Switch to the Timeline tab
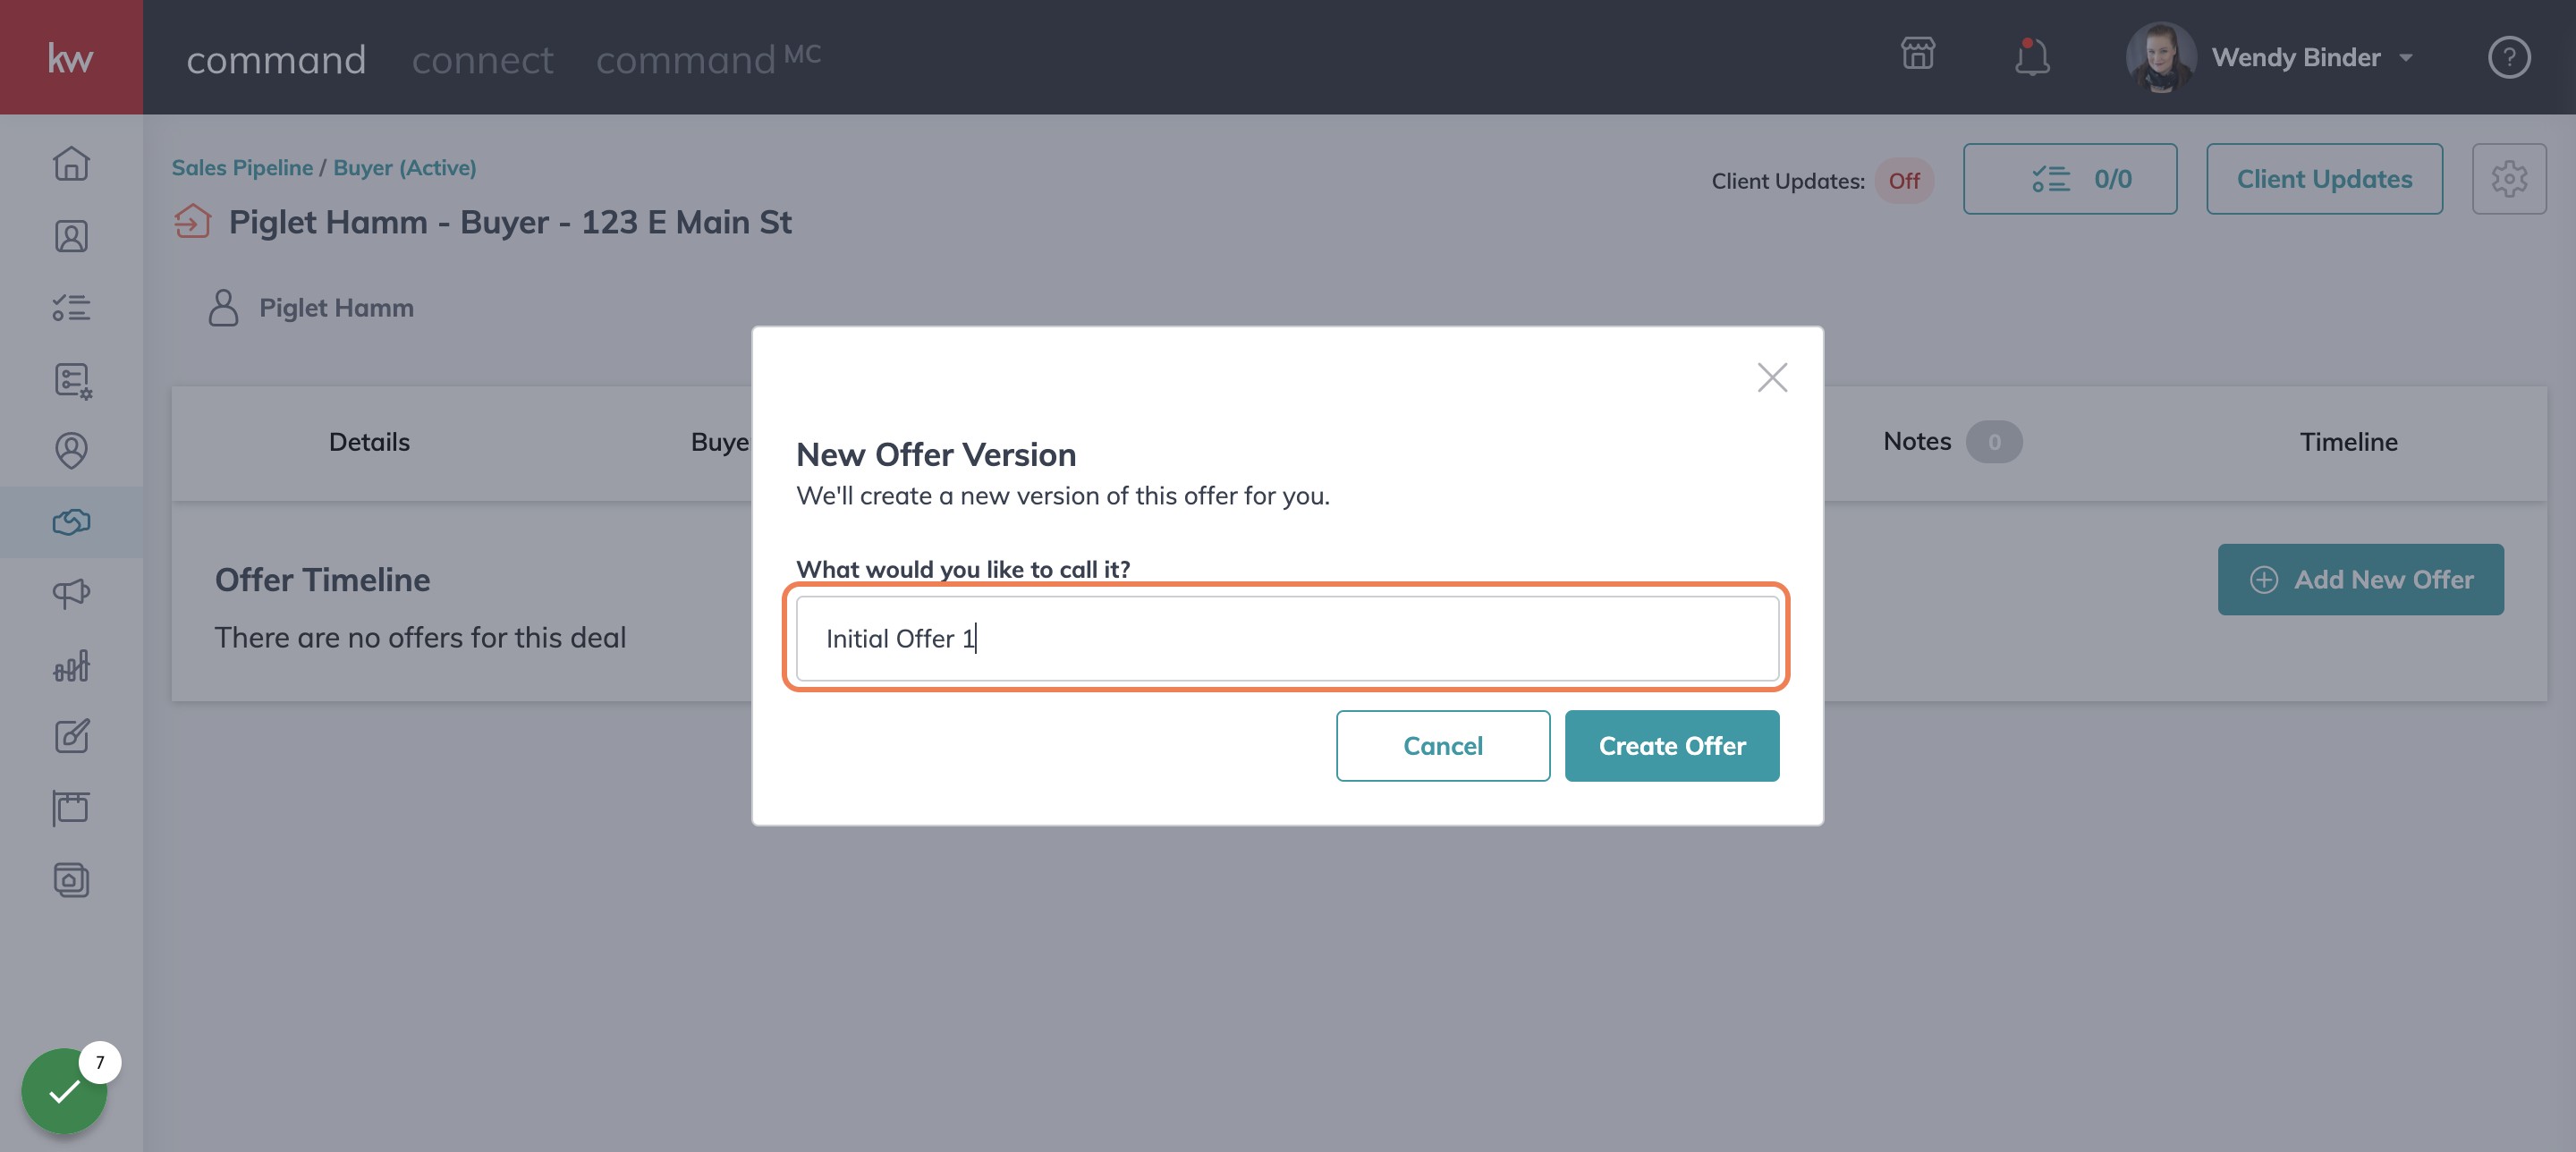The width and height of the screenshot is (2576, 1152). 2348,442
